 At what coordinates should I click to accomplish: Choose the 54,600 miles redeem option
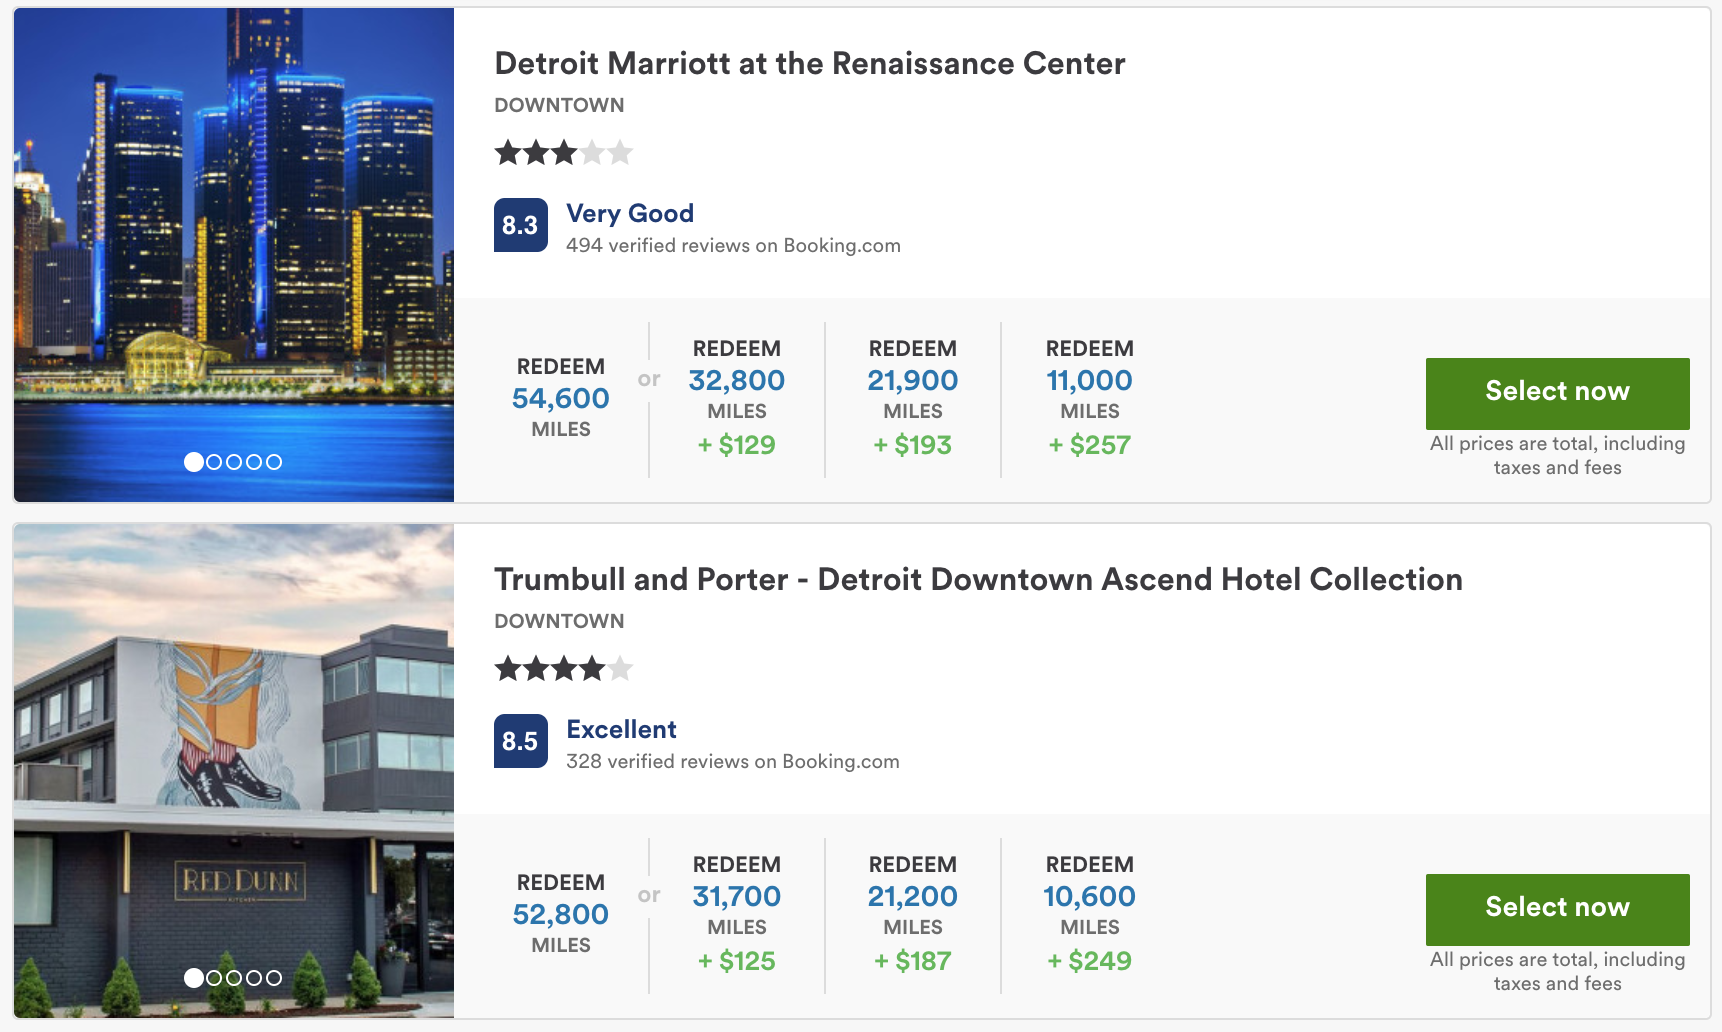[561, 398]
